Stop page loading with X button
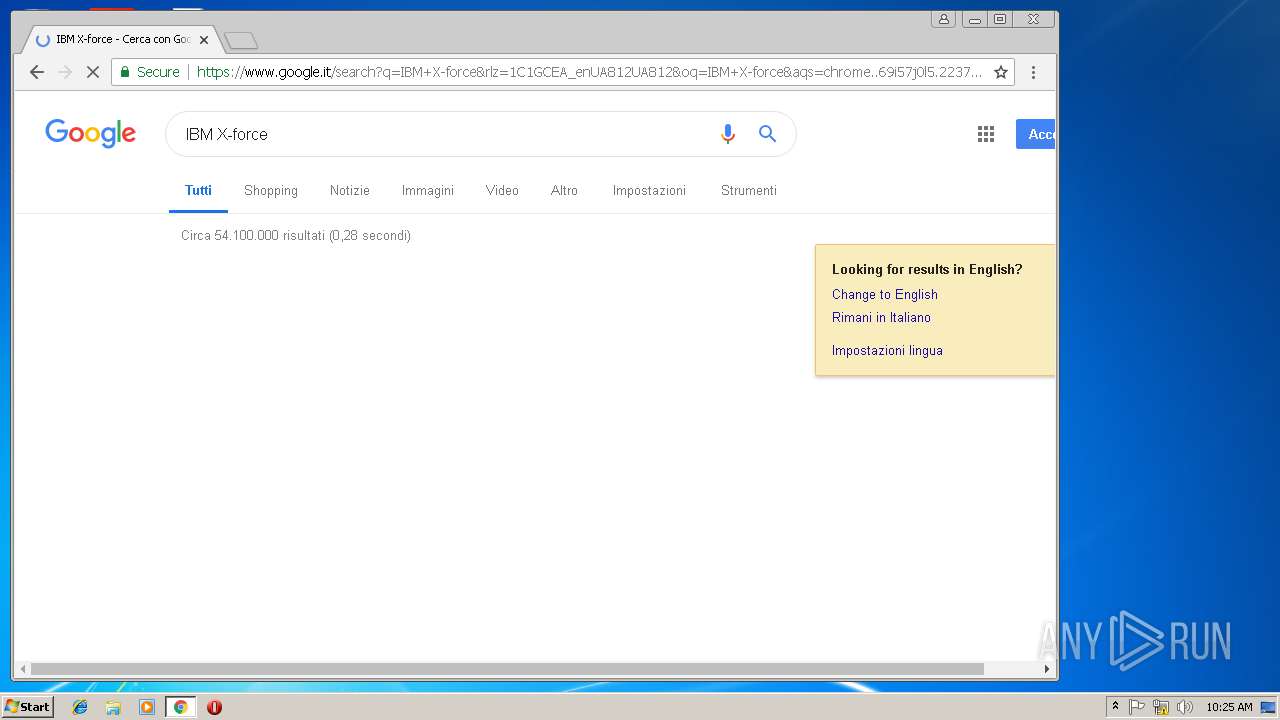1280x720 pixels. coord(92,72)
